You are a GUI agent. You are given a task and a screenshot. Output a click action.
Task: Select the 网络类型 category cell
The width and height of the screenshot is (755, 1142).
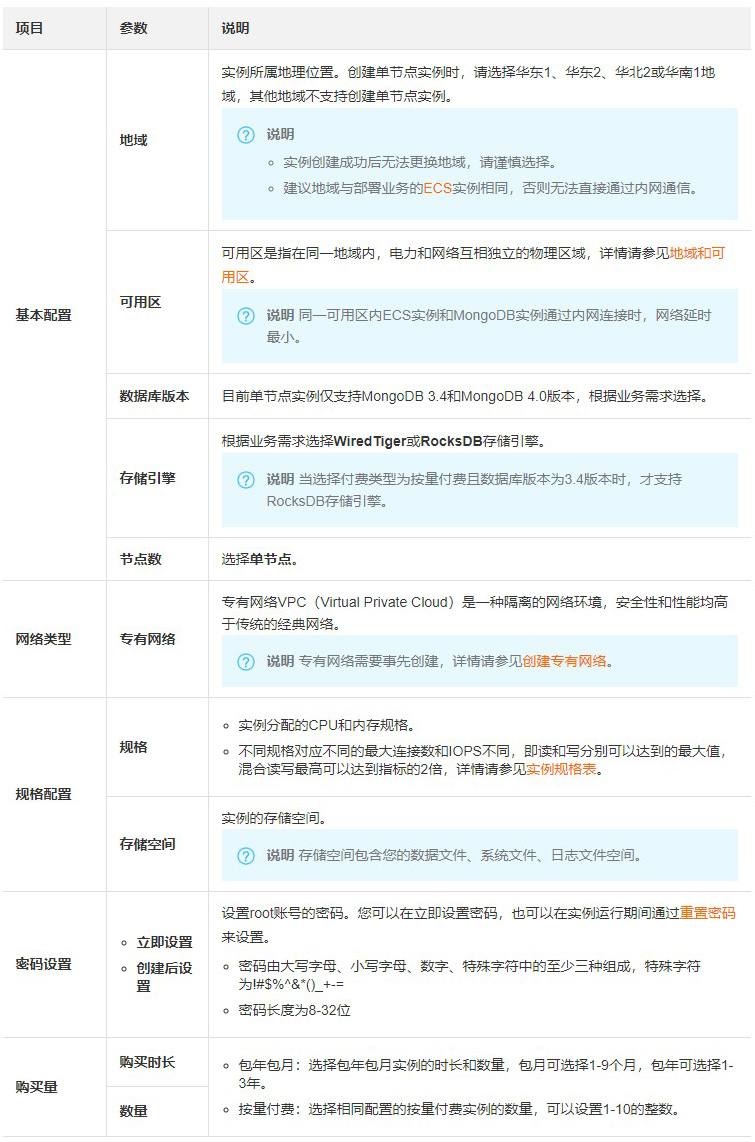pos(43,639)
